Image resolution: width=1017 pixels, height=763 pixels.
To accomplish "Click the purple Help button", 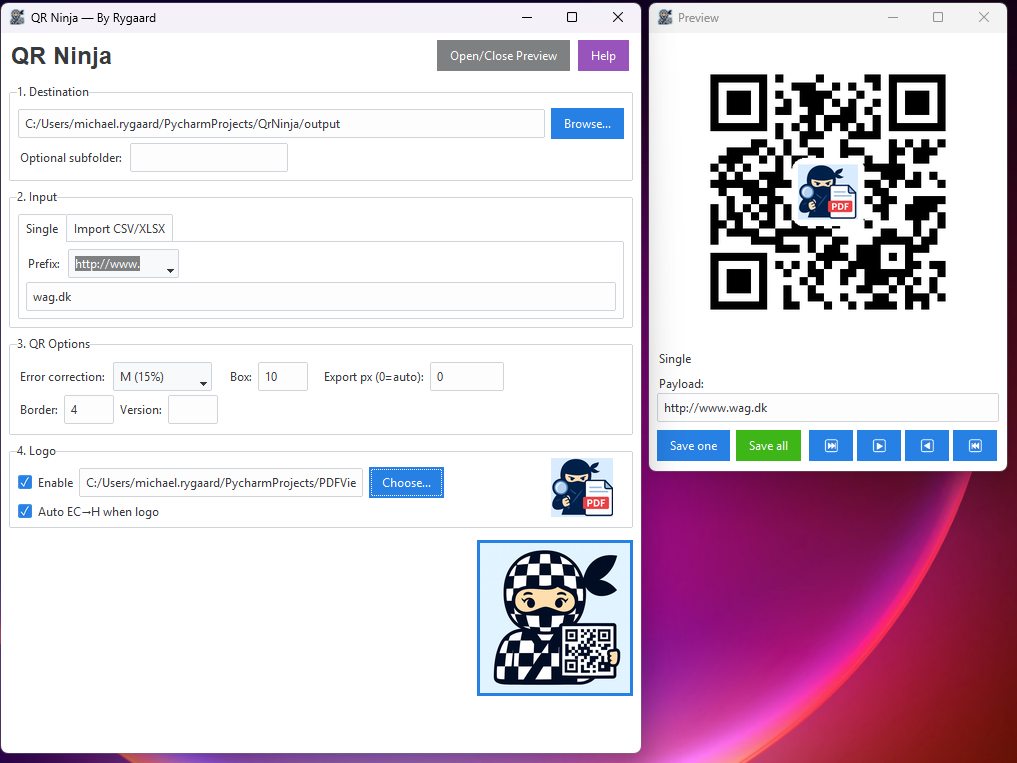I will click(603, 56).
